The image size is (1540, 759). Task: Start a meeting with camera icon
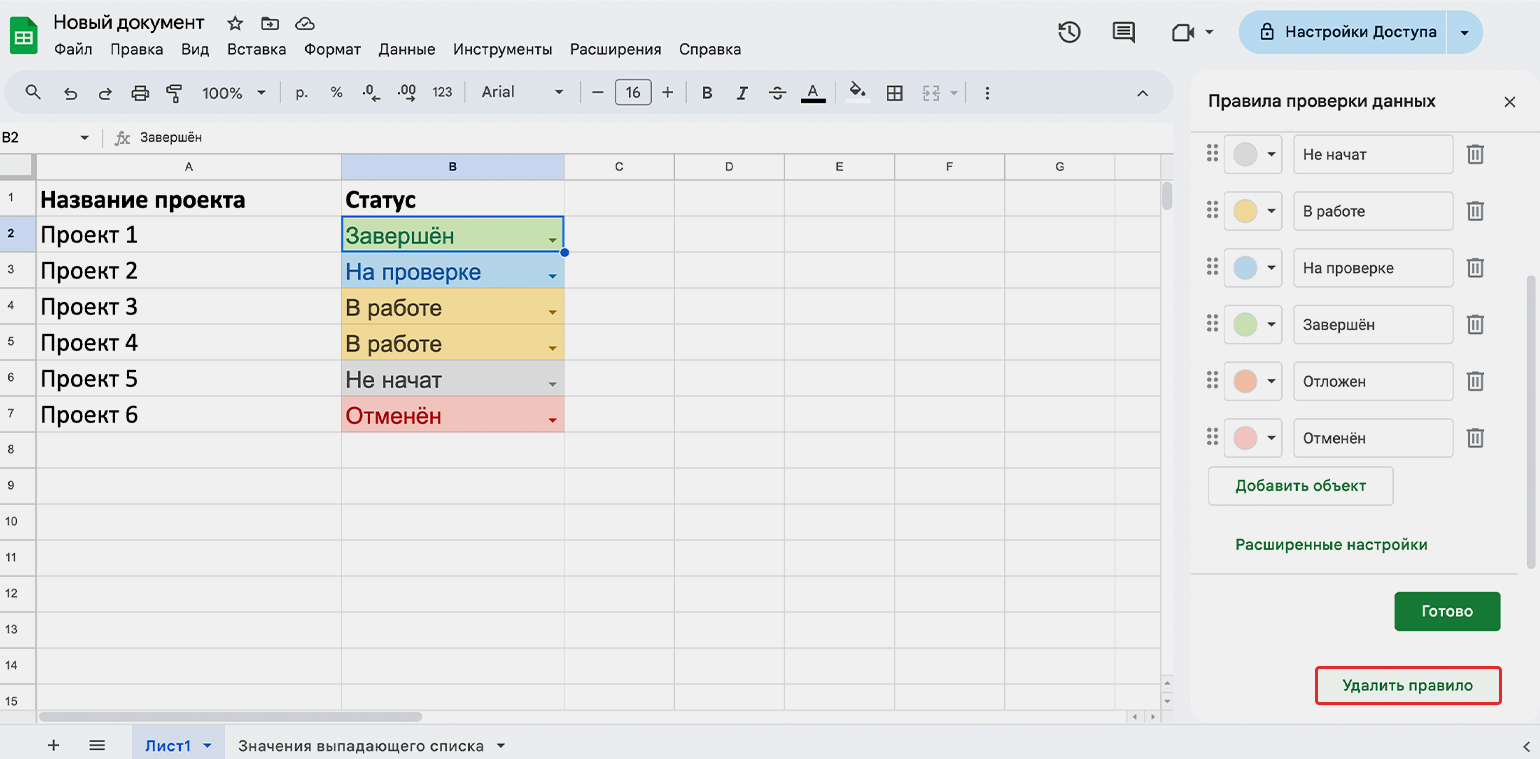tap(1183, 32)
